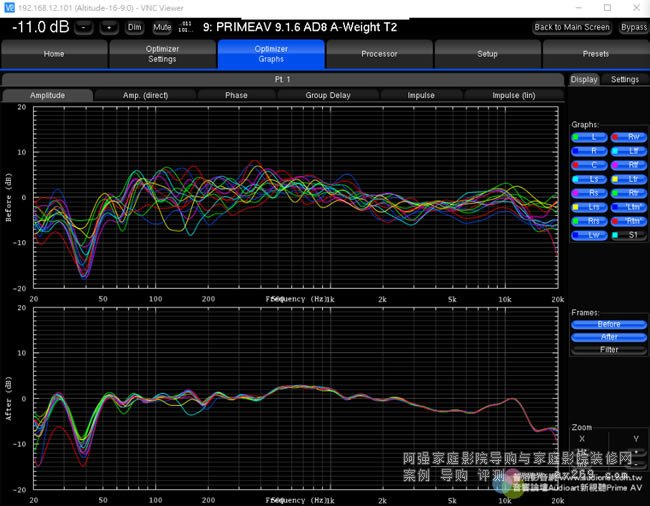Screen dimensions: 650x506
Task: Click Back to Main Screen button
Action: click(x=572, y=27)
